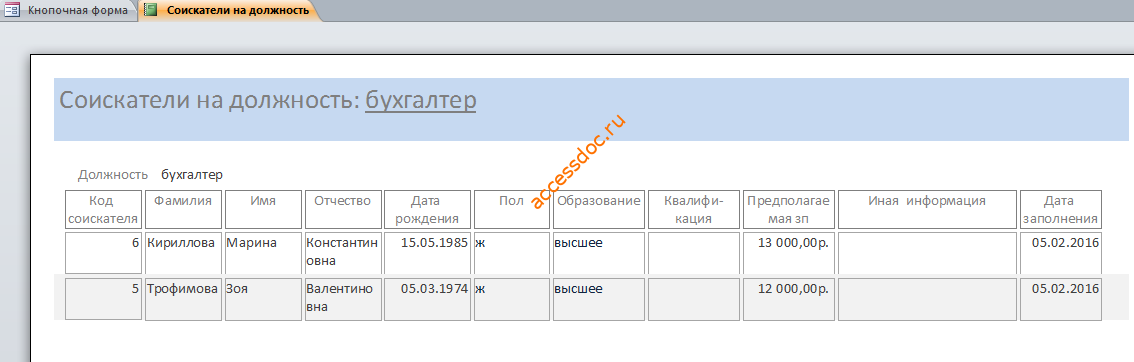Click the underlined бухгалтер in the report title
Viewport: 1134px width, 362px height.
[421, 100]
